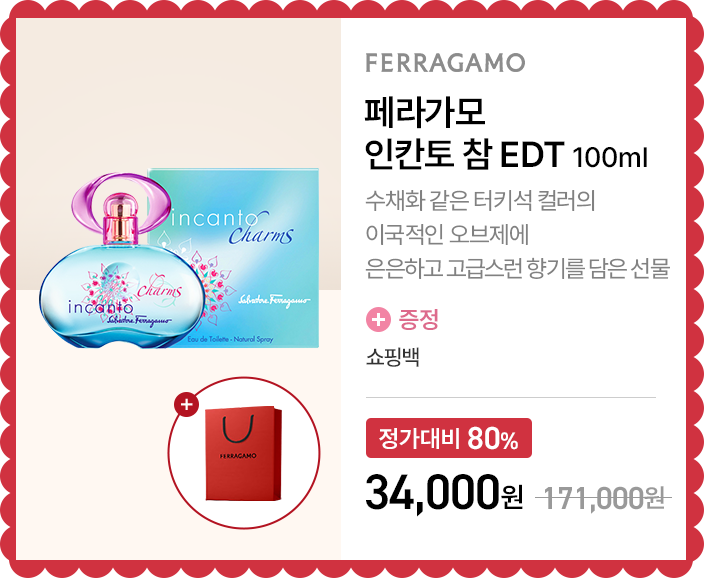Viewport: 704px width, 578px height.
Task: Click the 쇼핑백 gift item text
Action: coord(393,357)
